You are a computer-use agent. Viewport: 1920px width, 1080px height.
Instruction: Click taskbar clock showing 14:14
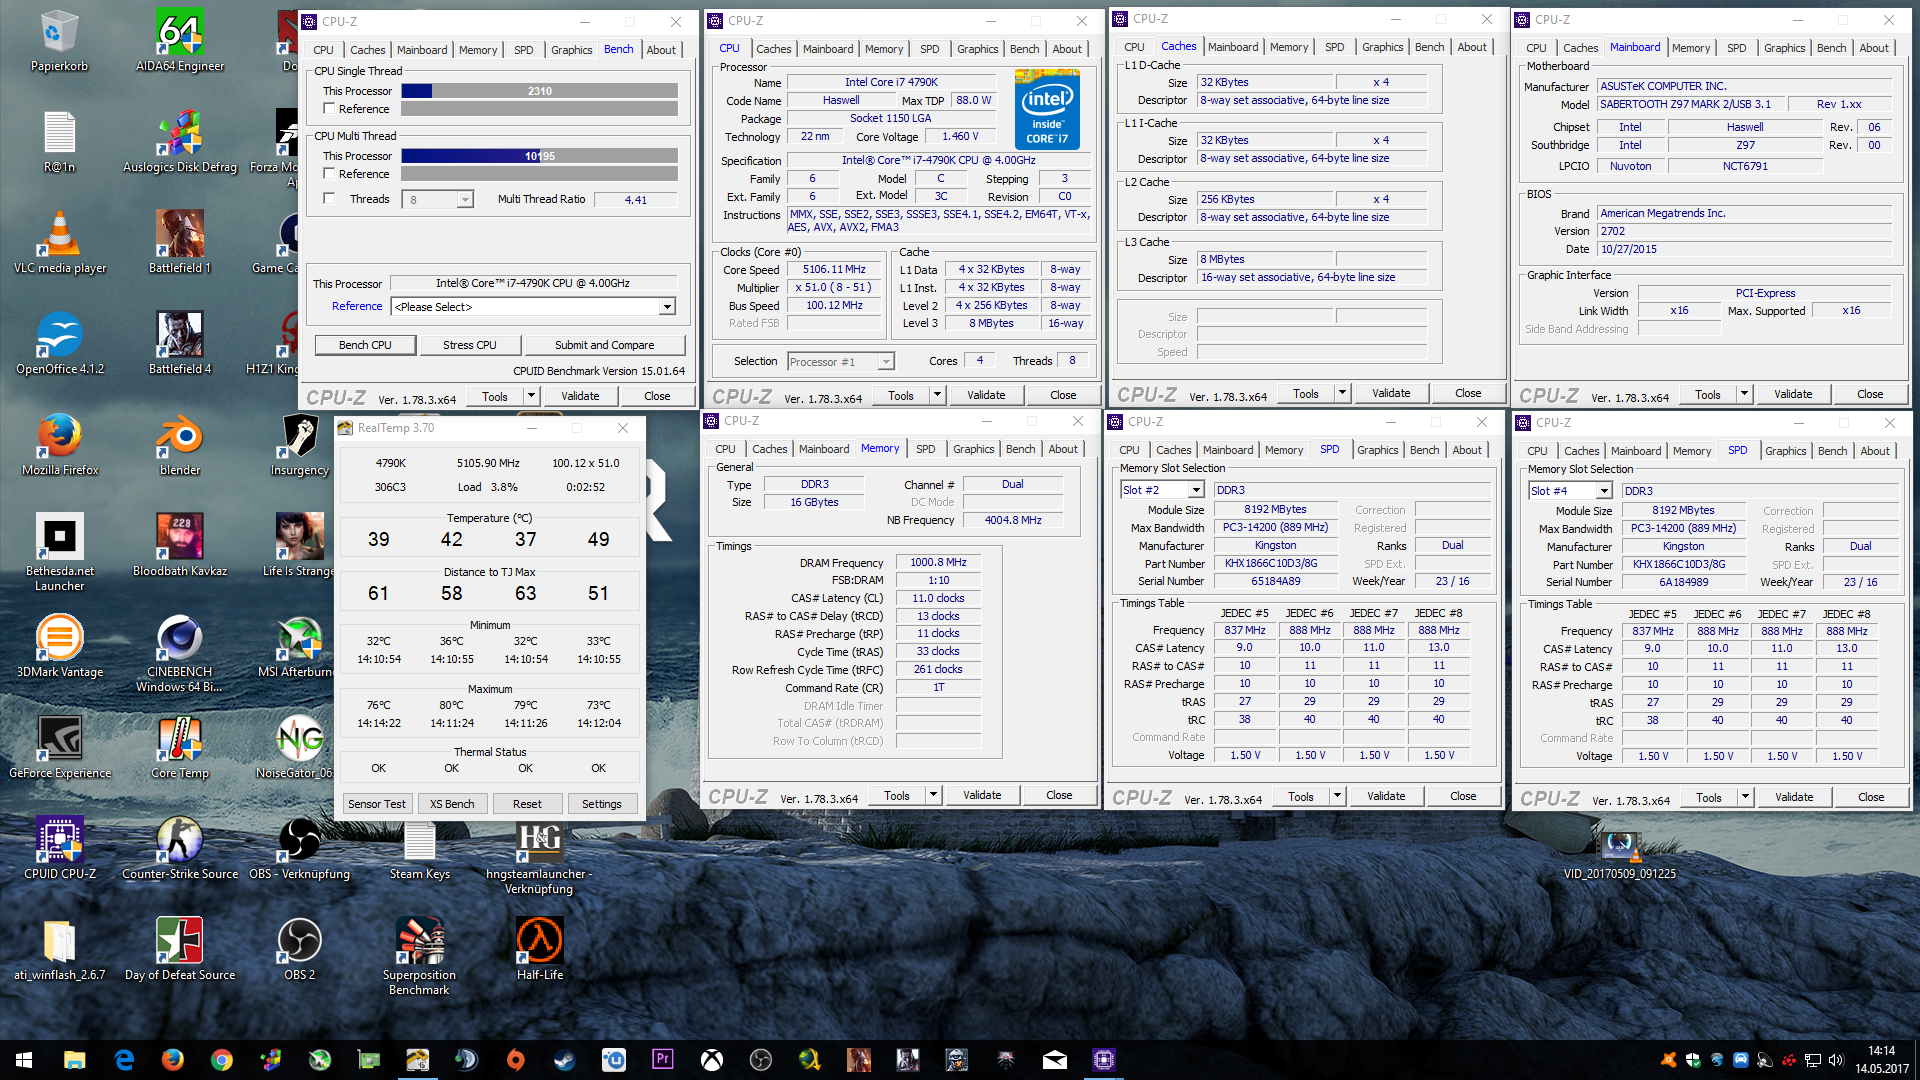(1881, 1060)
